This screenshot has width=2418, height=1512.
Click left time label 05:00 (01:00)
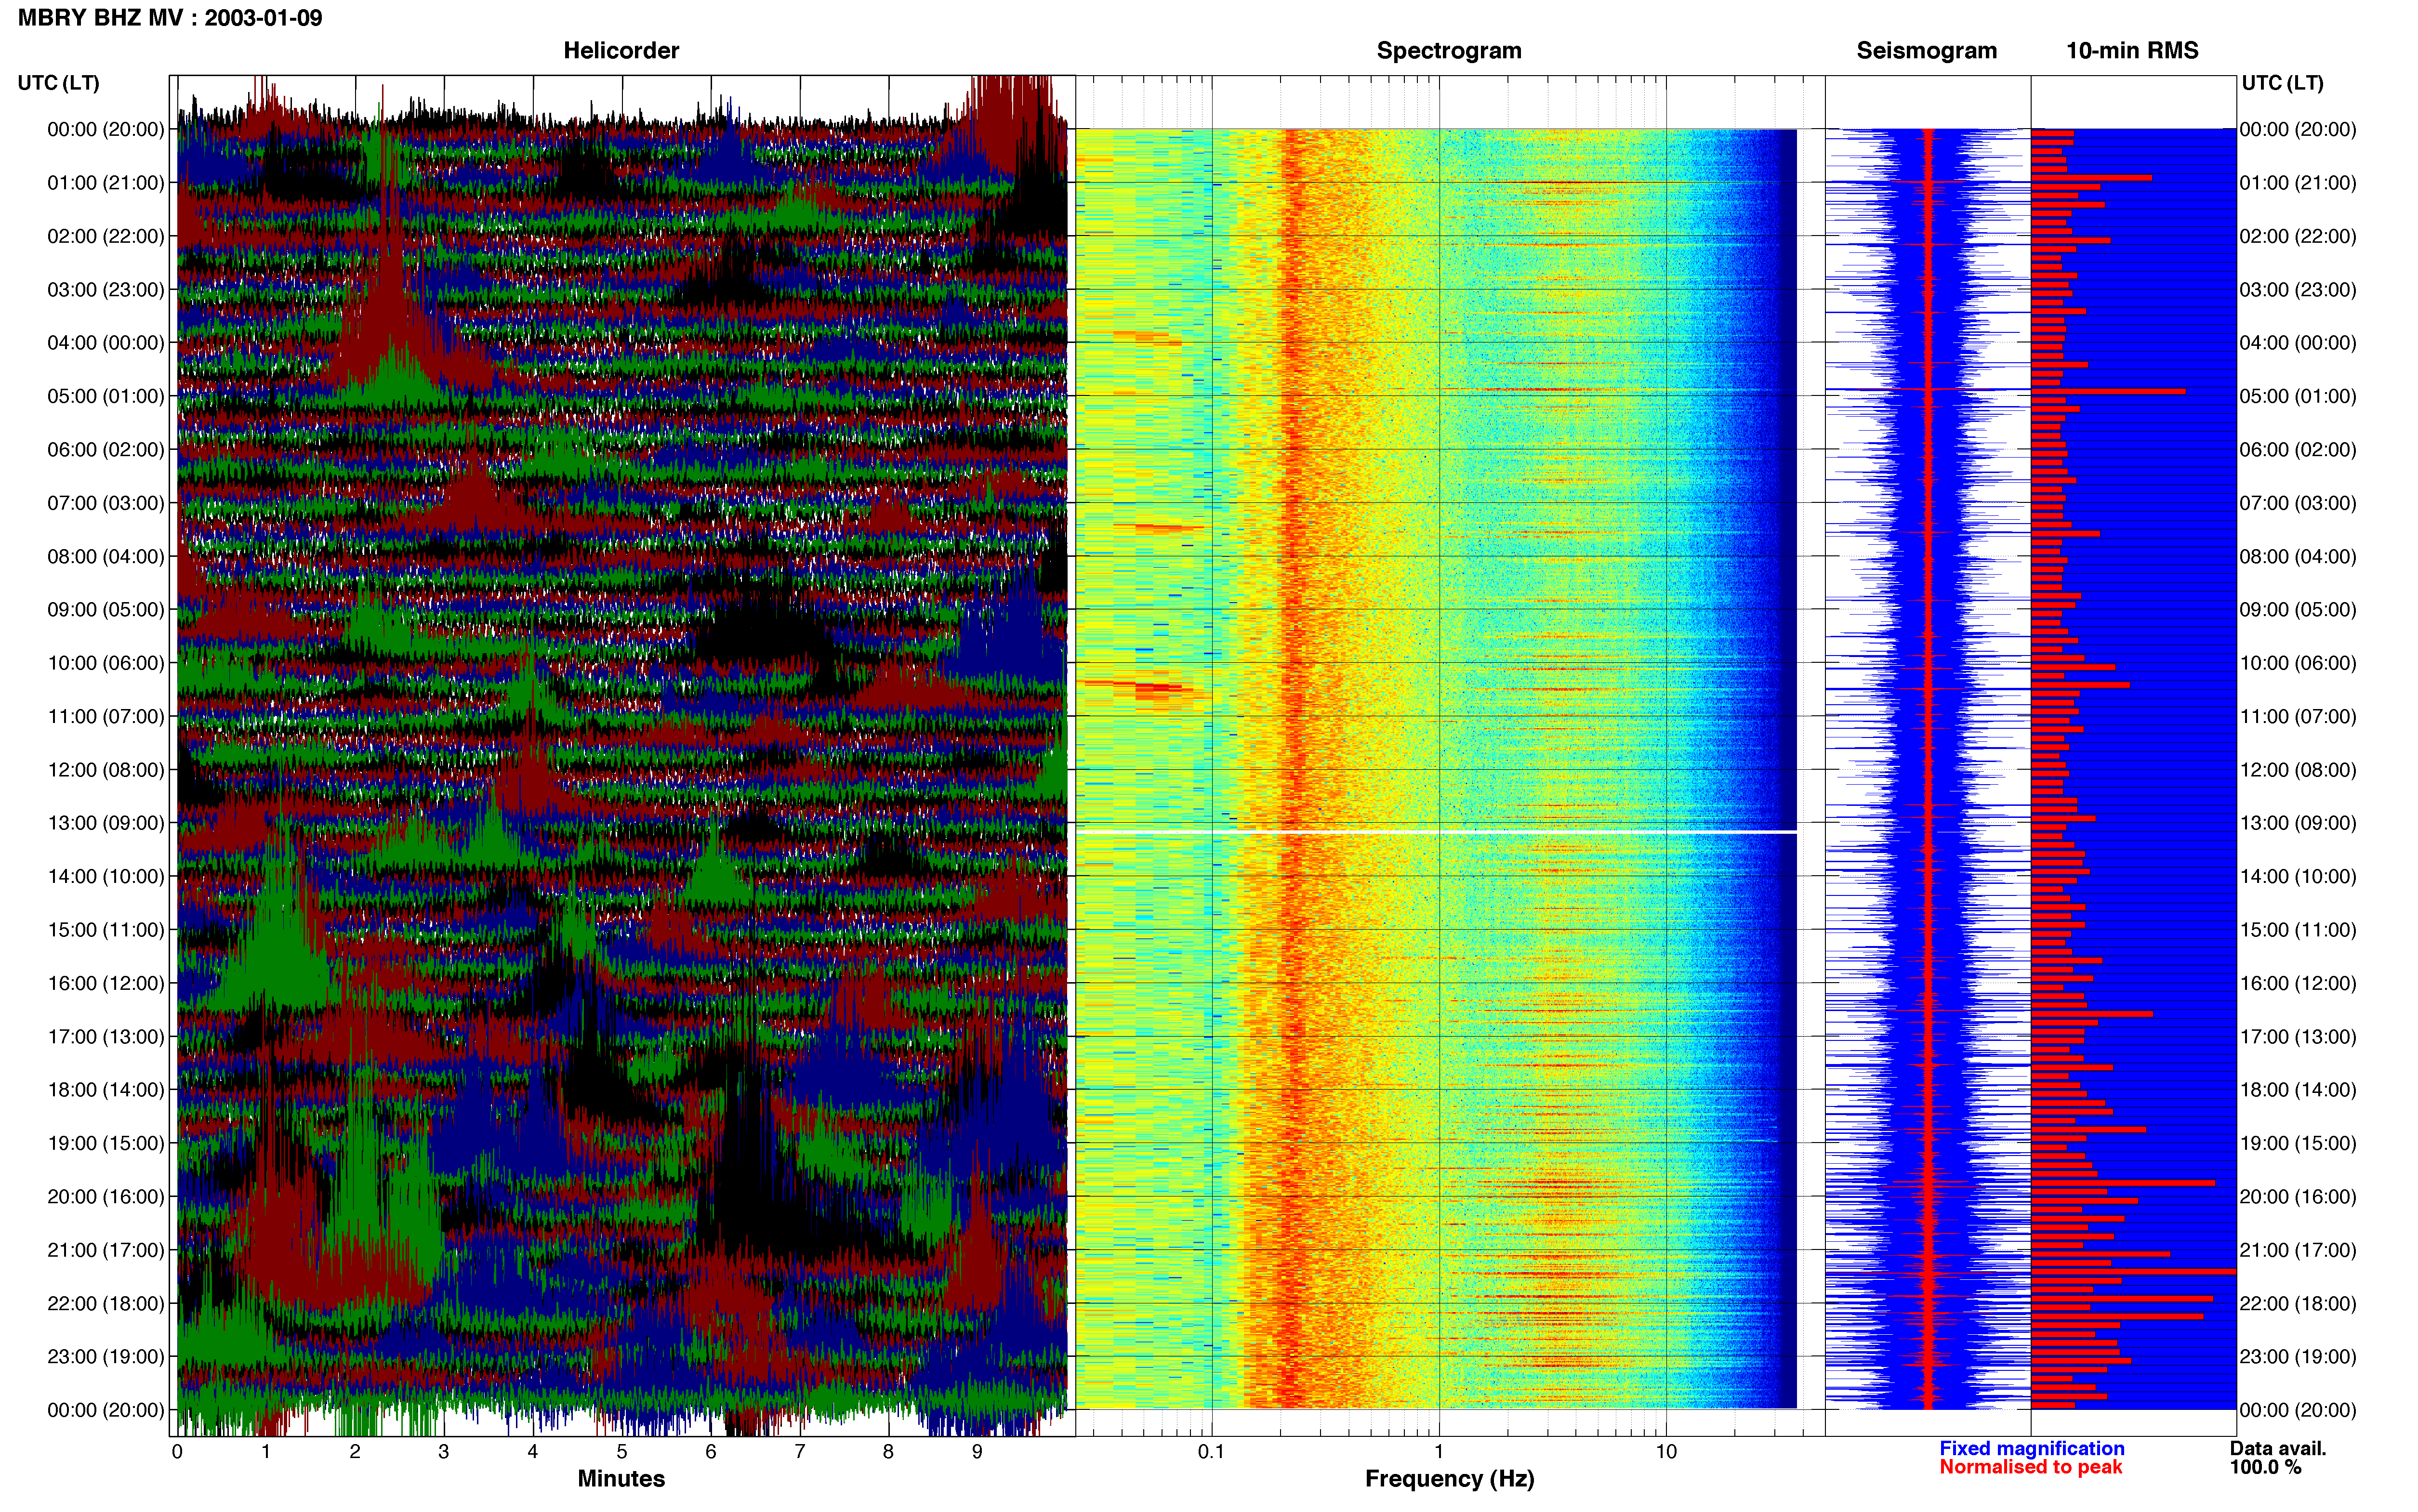tap(105, 396)
